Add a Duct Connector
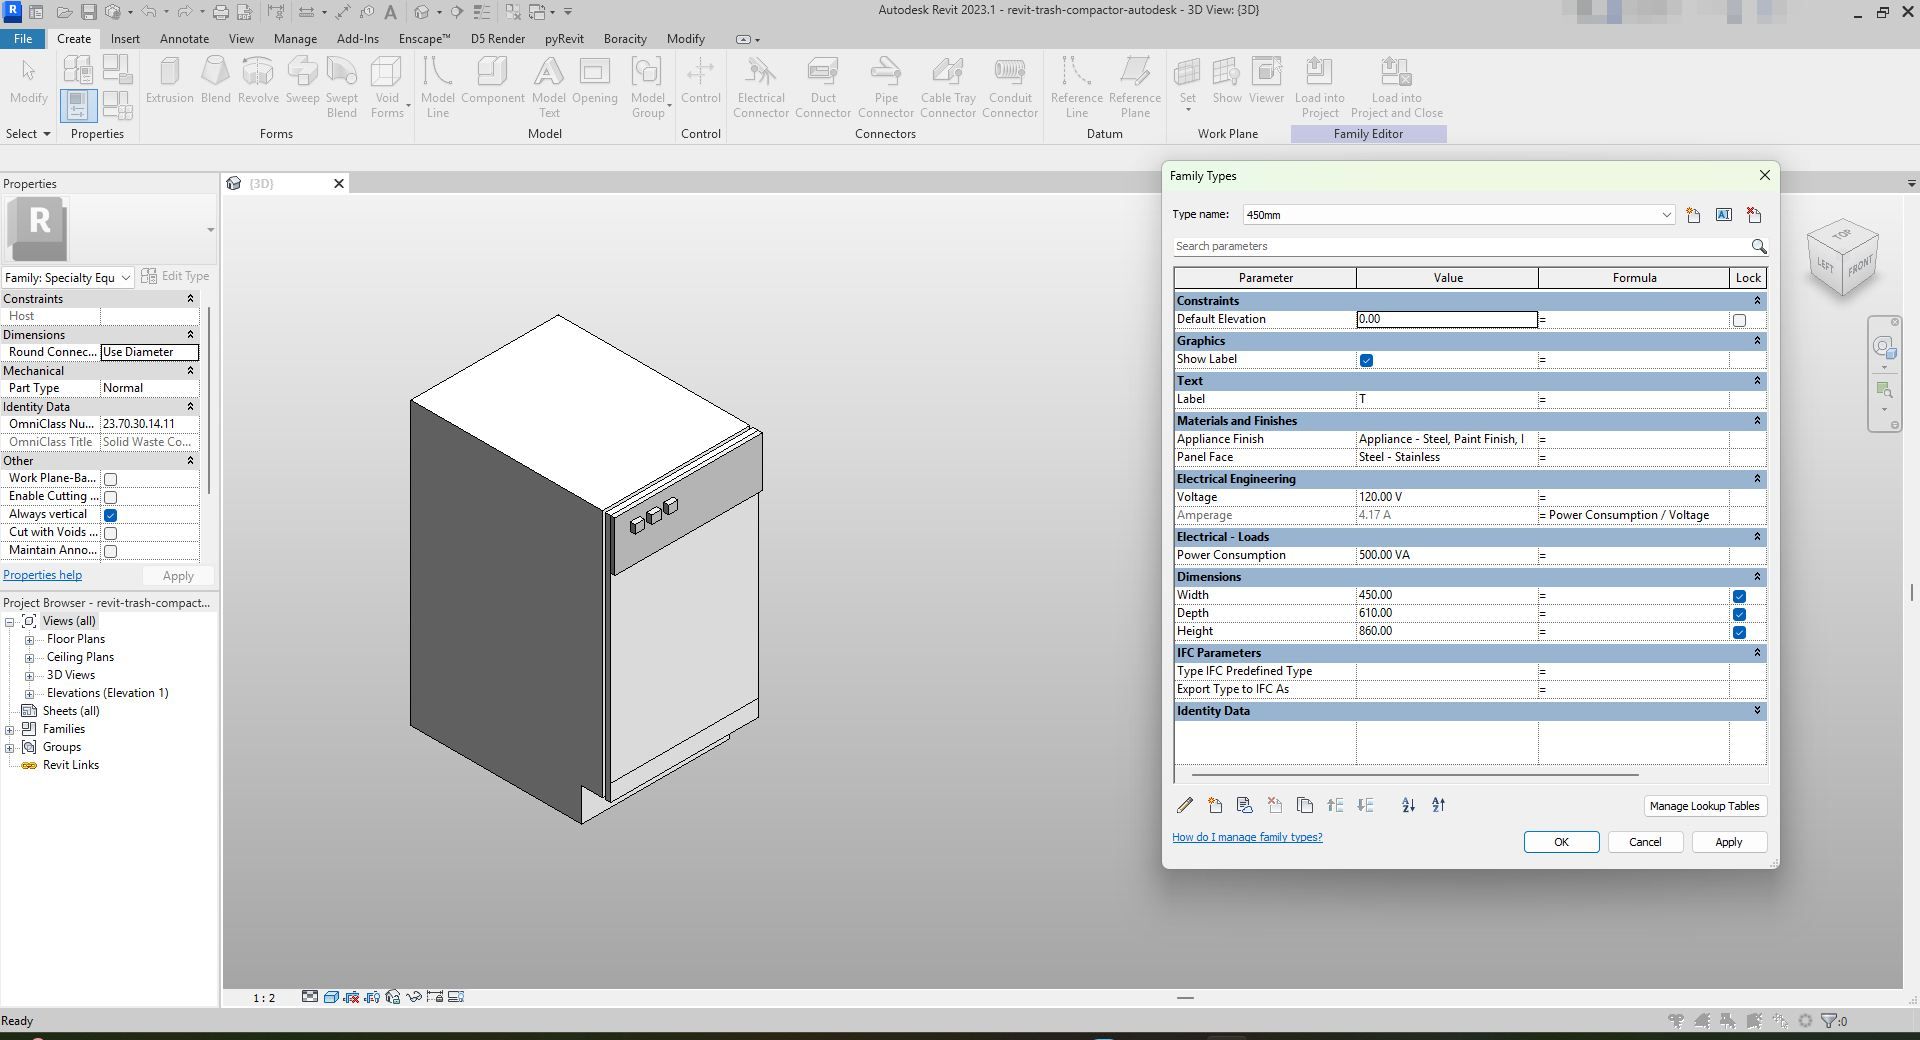 click(823, 87)
